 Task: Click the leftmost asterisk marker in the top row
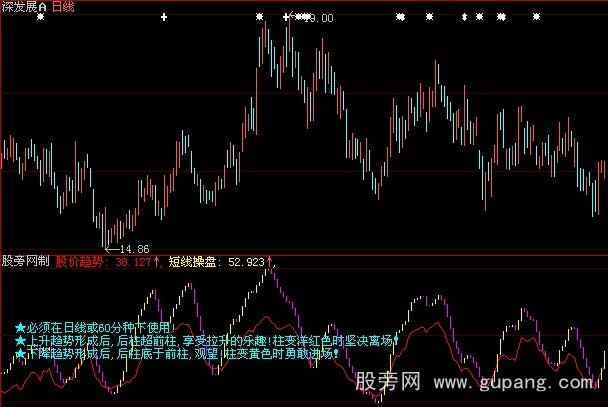tap(41, 17)
